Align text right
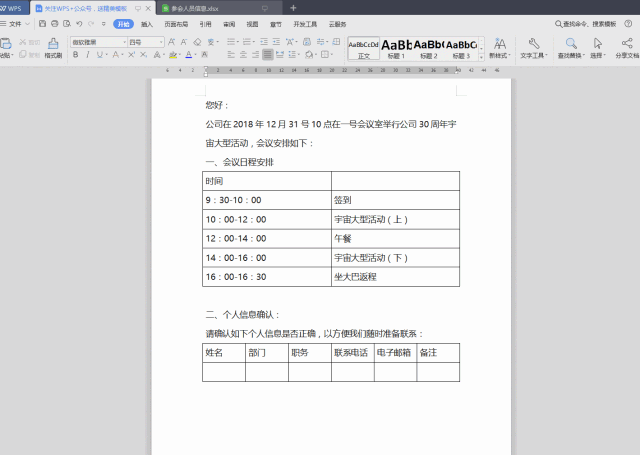Image resolution: width=640 pixels, height=455 pixels. tap(256, 55)
